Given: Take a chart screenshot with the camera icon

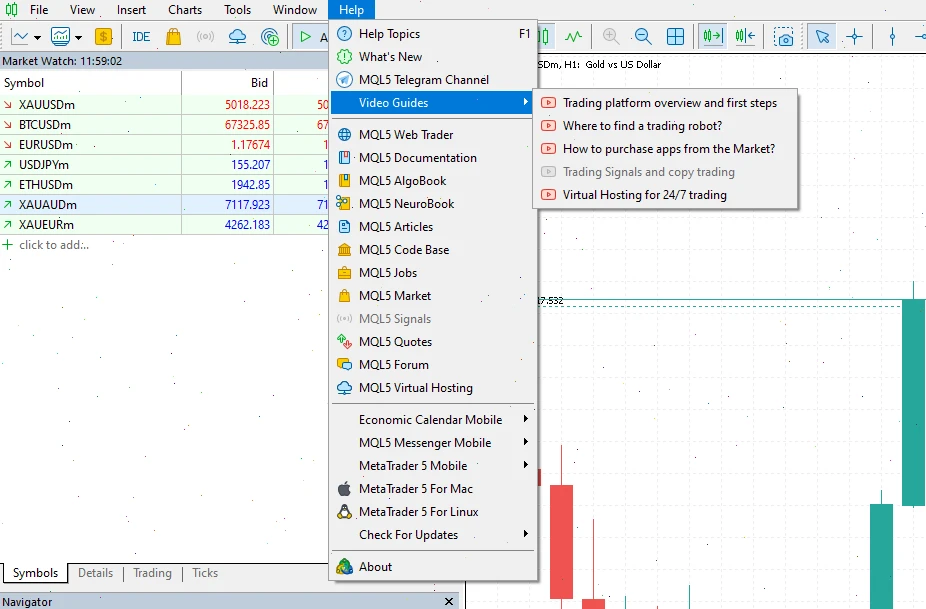Looking at the screenshot, I should click(786, 36).
